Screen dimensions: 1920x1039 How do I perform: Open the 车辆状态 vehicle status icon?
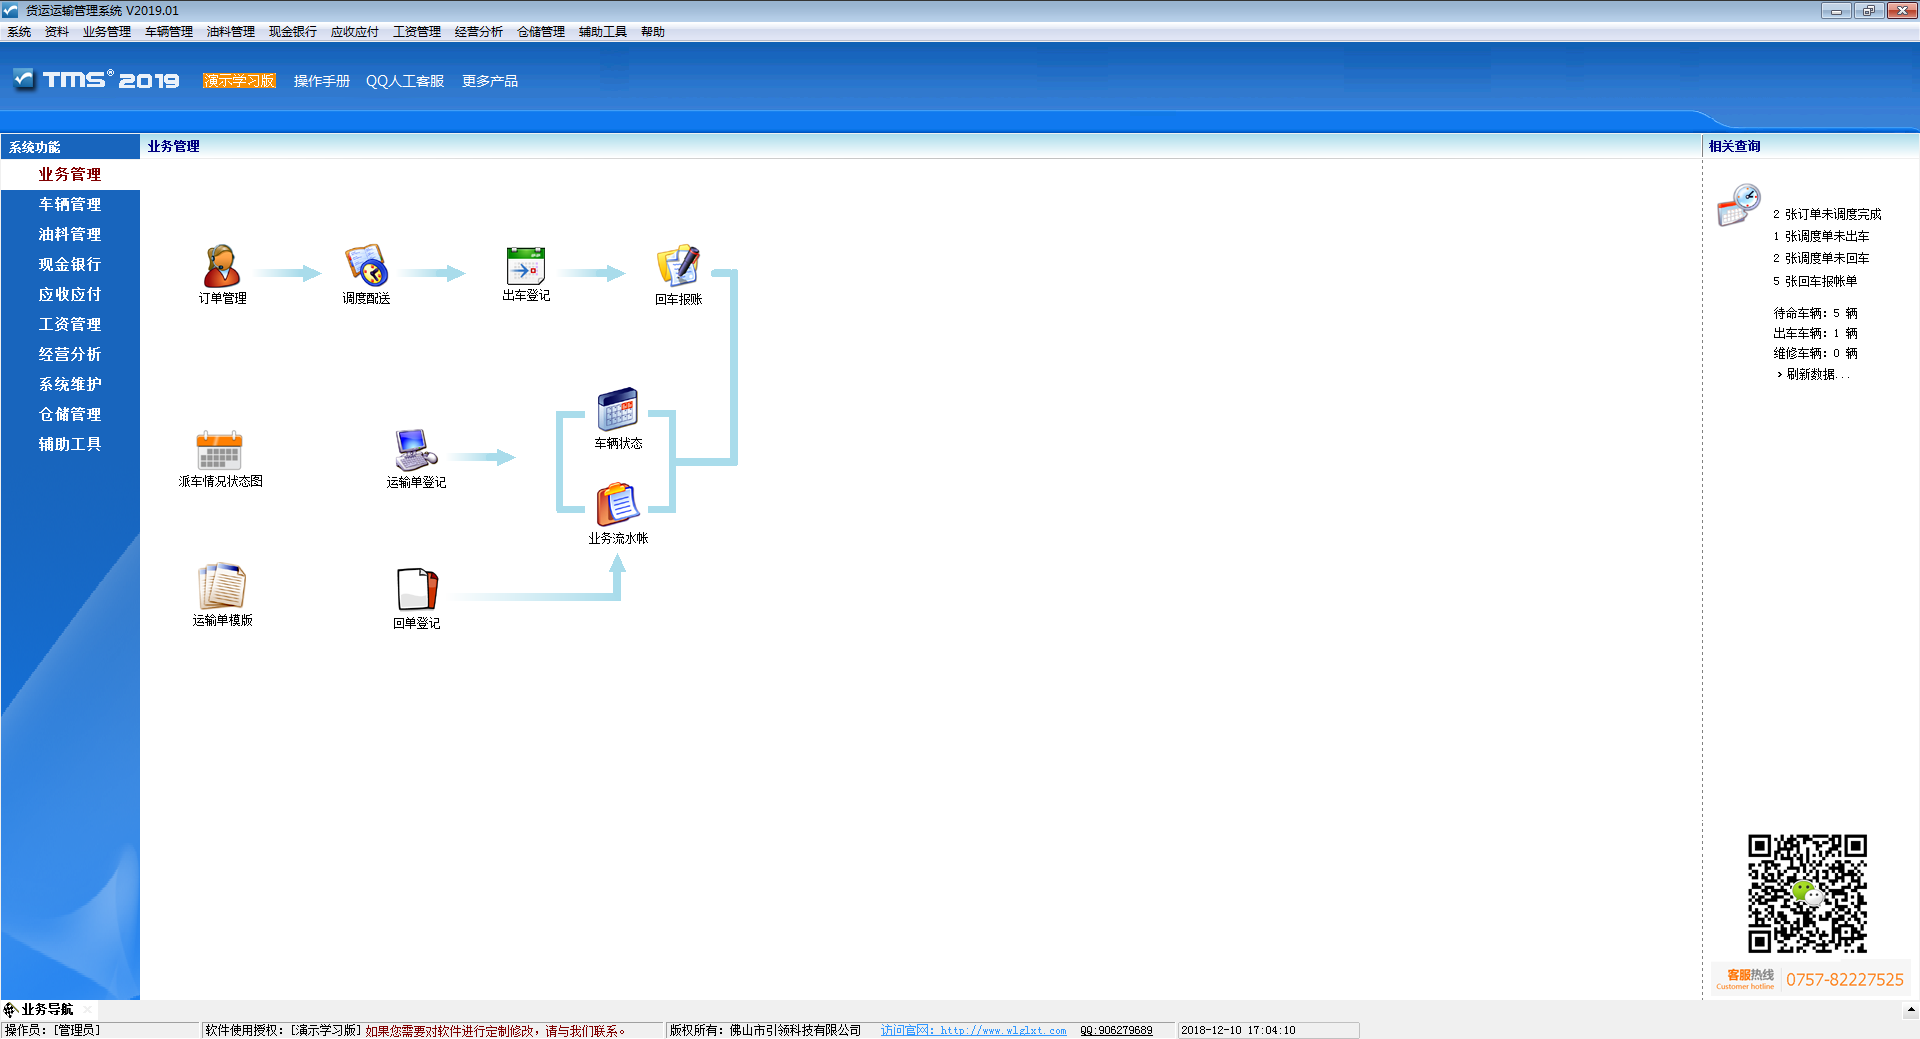pyautogui.click(x=618, y=409)
